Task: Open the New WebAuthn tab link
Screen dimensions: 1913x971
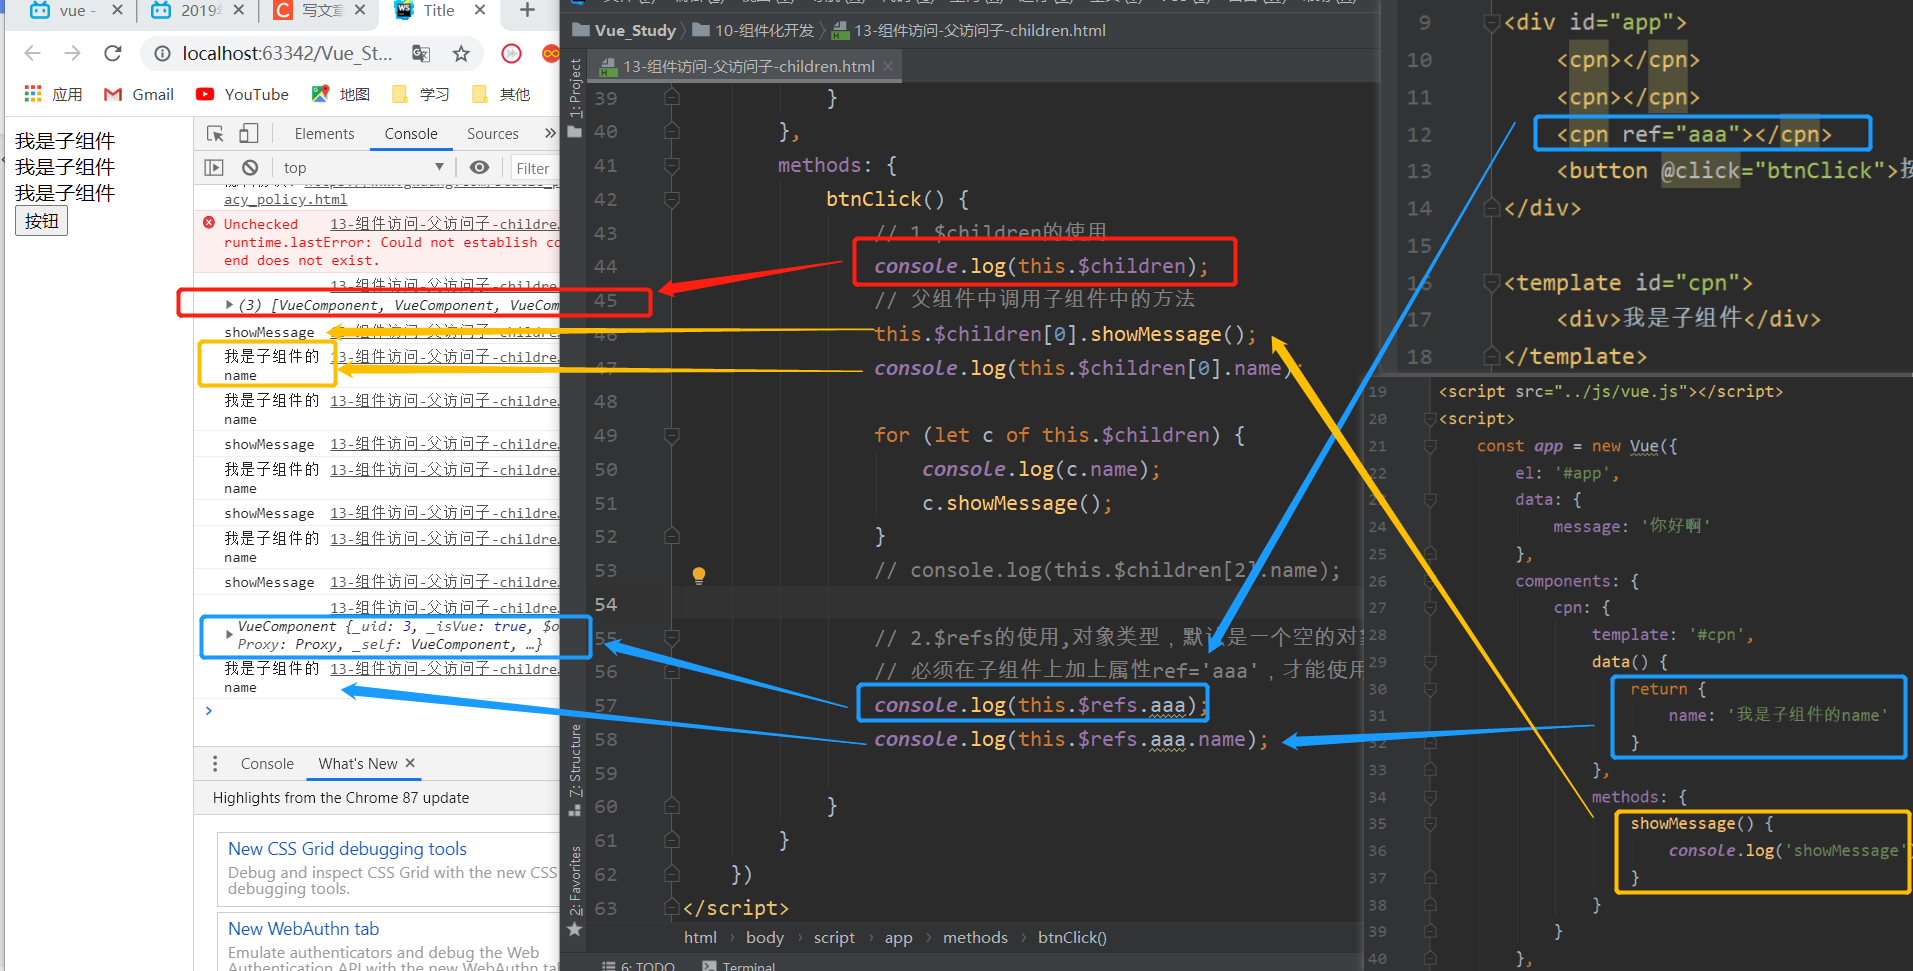Action: (x=303, y=929)
